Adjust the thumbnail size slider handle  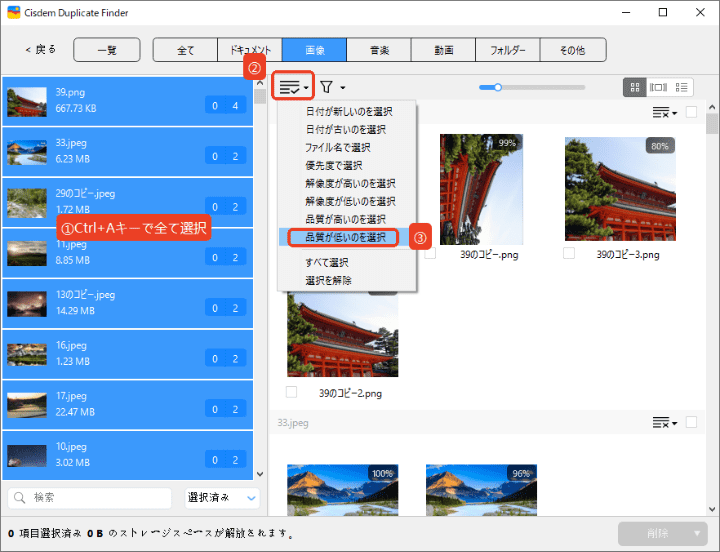click(x=497, y=87)
